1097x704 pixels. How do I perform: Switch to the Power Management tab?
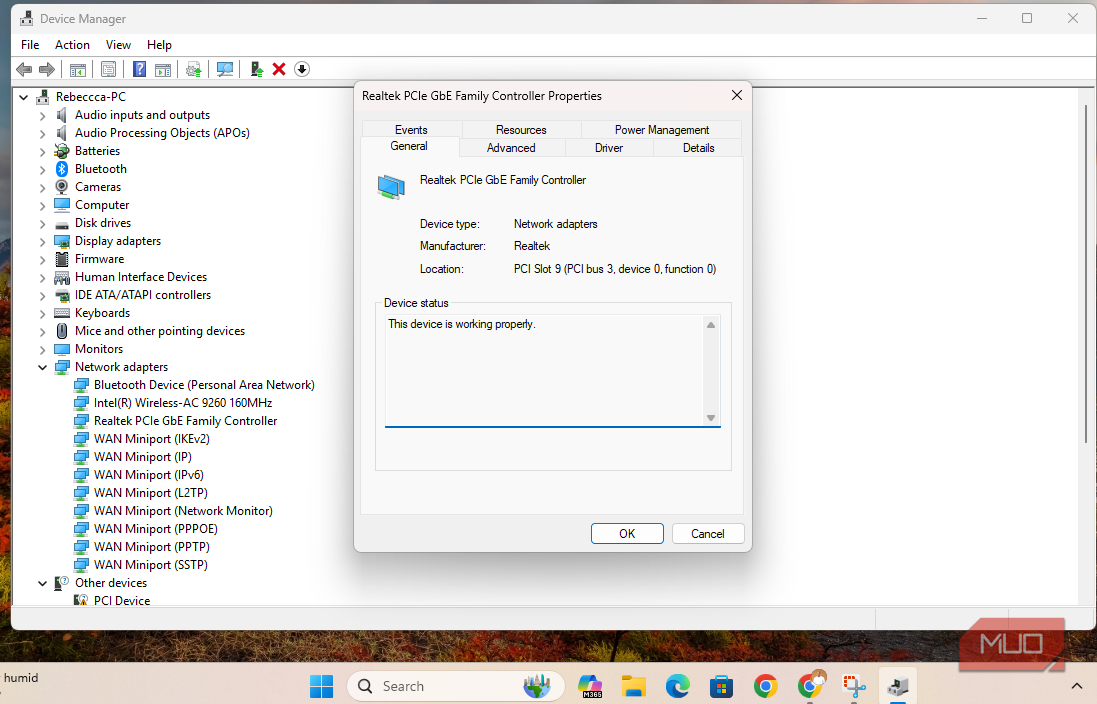tap(662, 129)
